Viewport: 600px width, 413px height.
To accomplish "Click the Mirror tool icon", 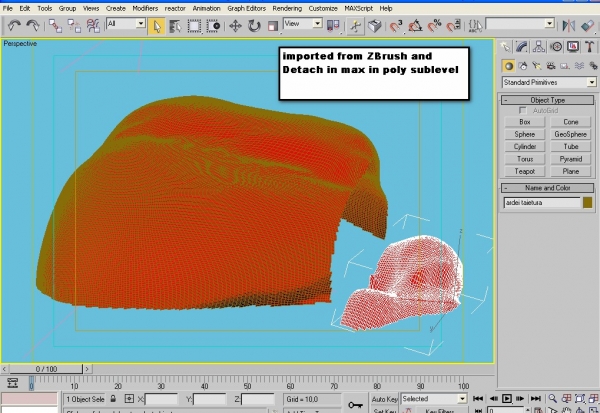I will coord(569,26).
